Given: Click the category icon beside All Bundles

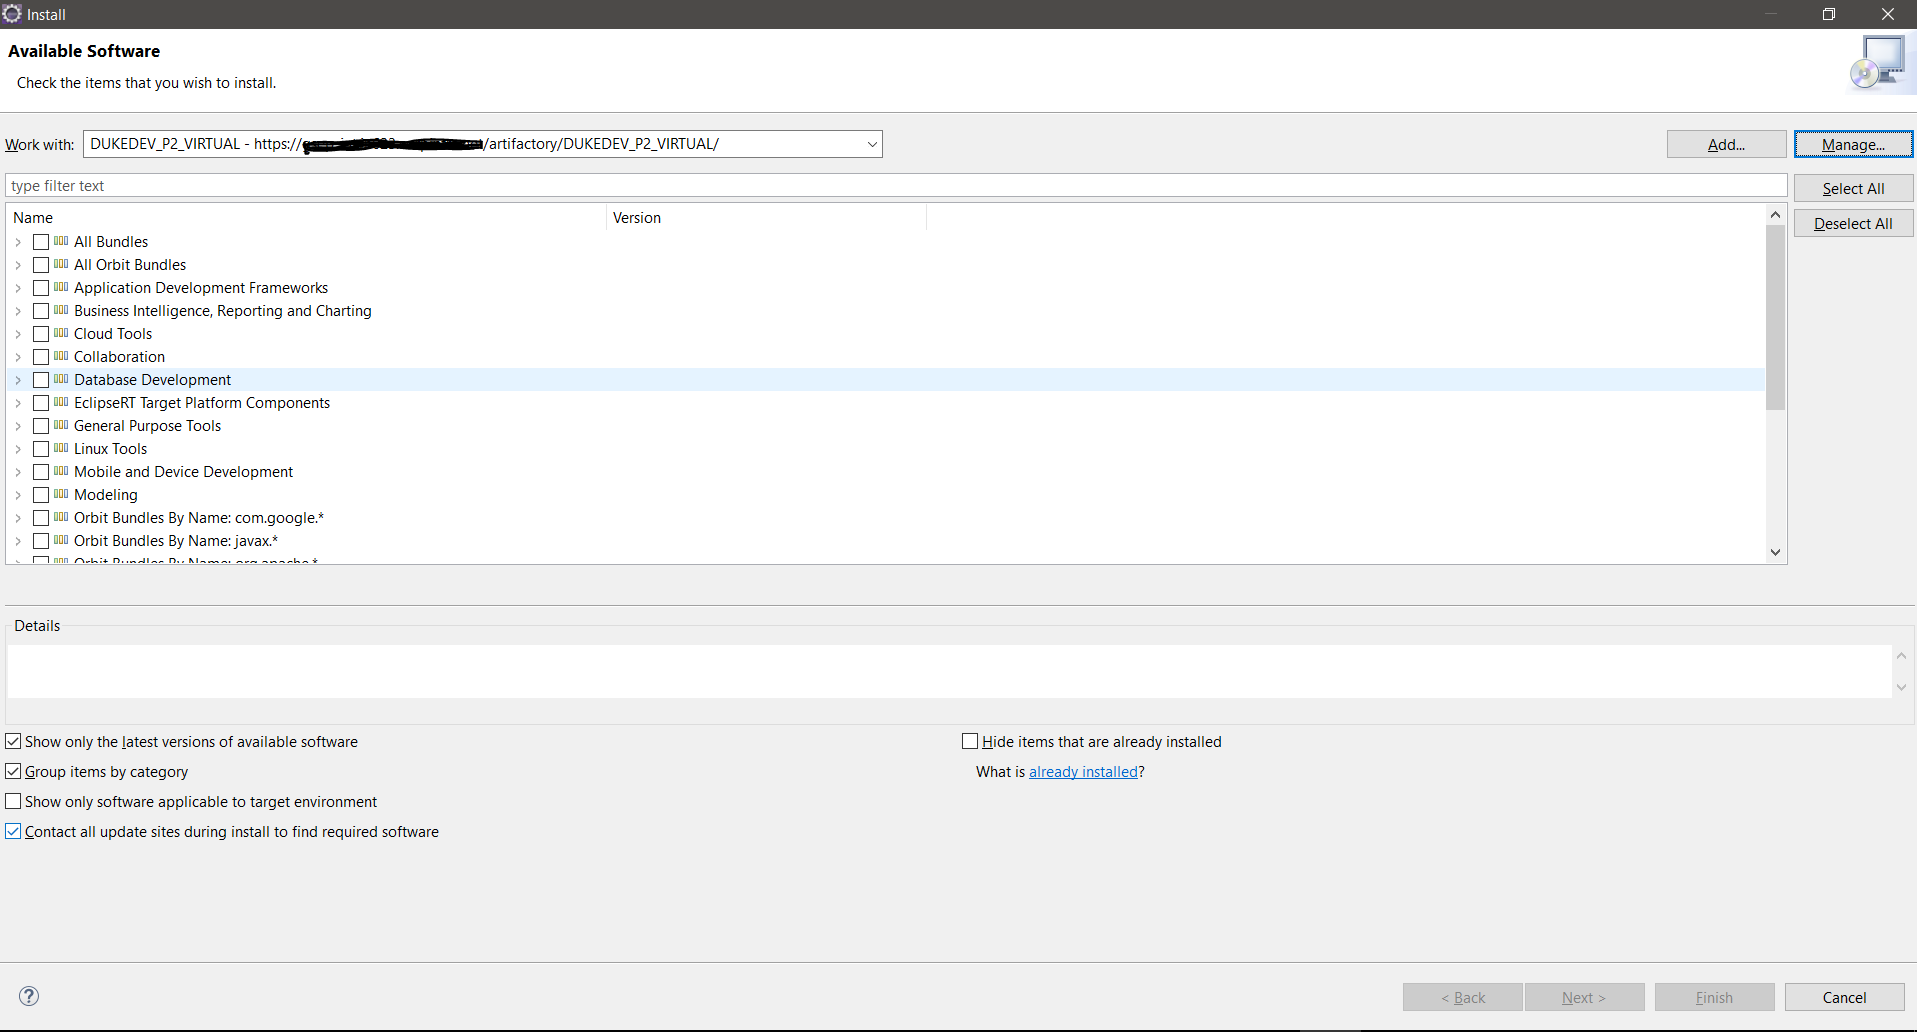Looking at the screenshot, I should pyautogui.click(x=61, y=241).
